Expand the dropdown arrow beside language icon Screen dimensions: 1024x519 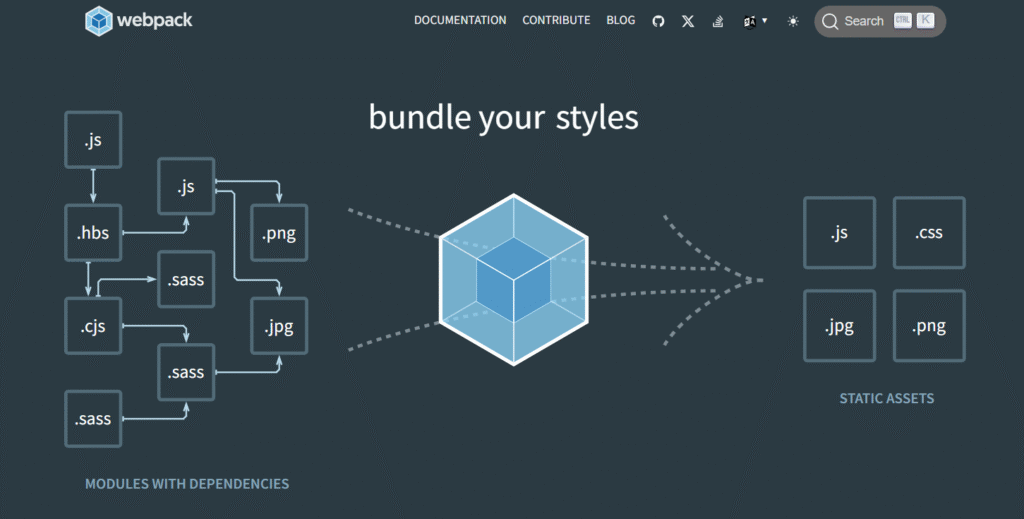(765, 20)
